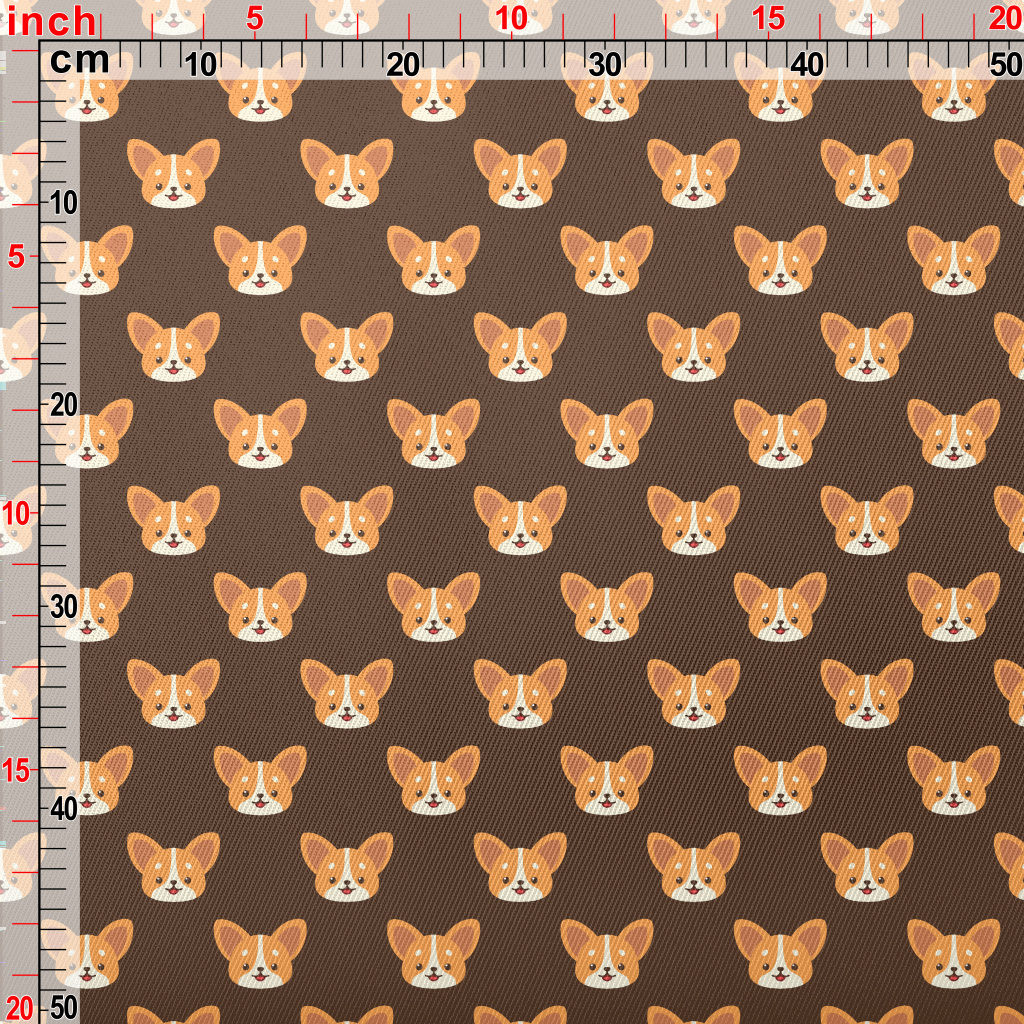The image size is (1024, 1024).
Task: Select black 40 on vertical cm ruler
Action: coord(64,810)
